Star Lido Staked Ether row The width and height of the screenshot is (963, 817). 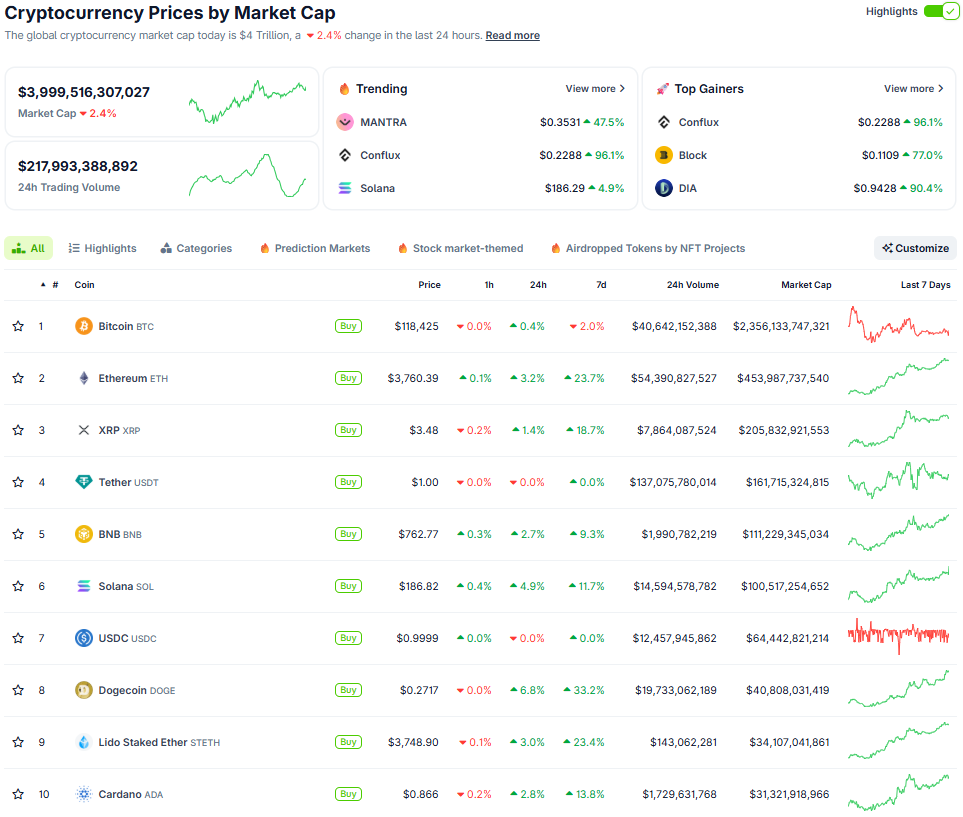pyautogui.click(x=18, y=742)
